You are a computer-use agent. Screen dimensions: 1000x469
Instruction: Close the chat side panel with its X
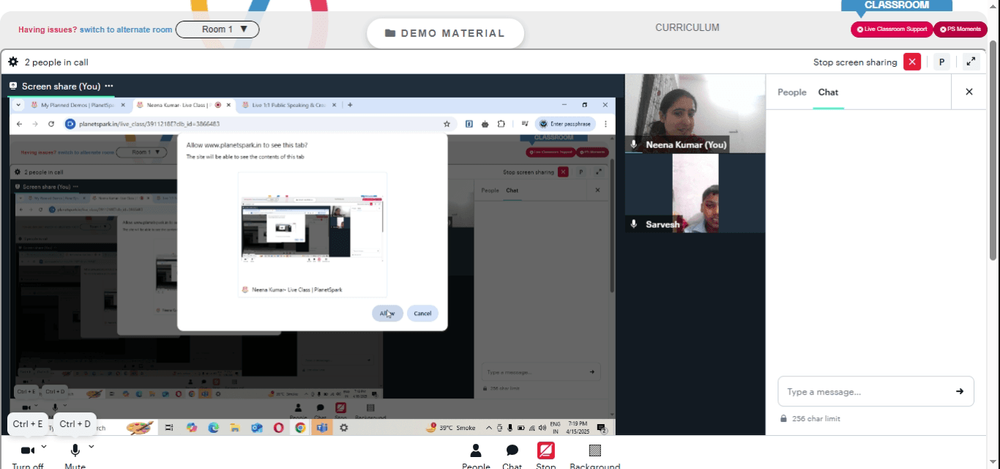[x=969, y=92]
